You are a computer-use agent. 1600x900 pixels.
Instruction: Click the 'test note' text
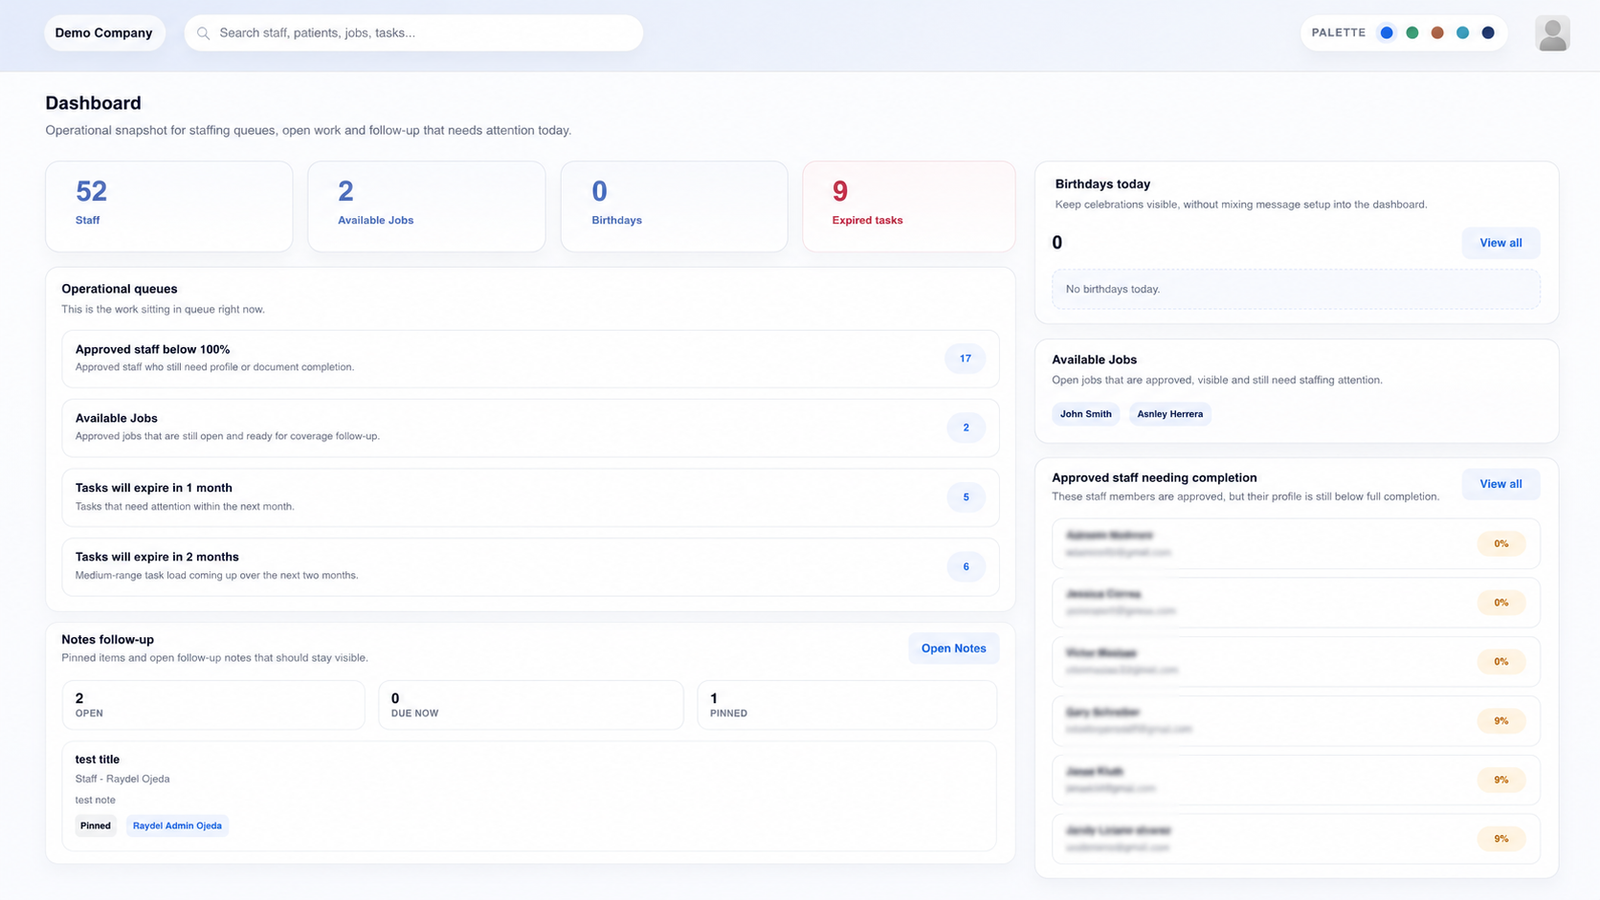(x=95, y=800)
